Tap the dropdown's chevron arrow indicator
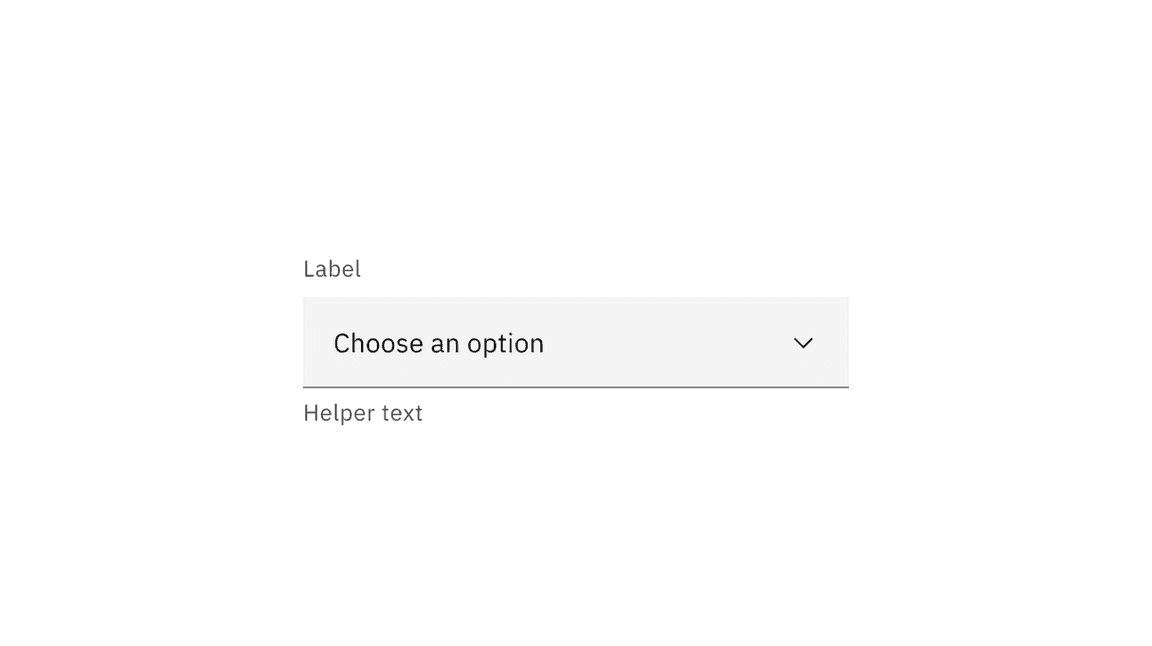This screenshot has width=1152, height=646. [x=803, y=343]
